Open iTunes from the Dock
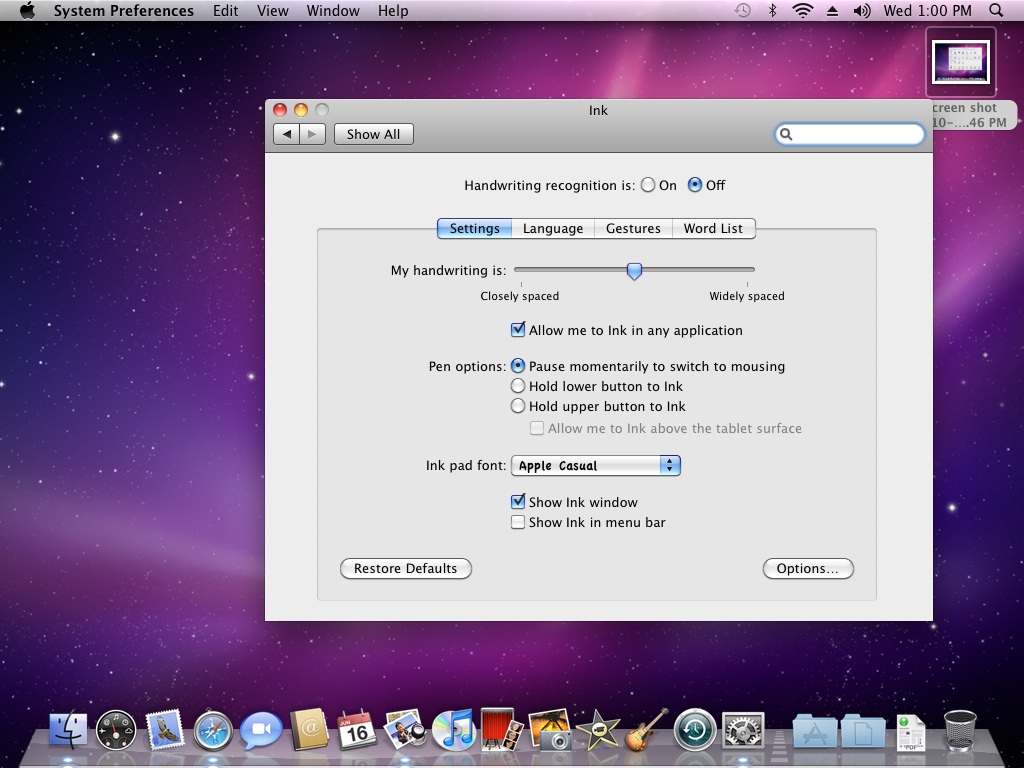 coord(453,729)
